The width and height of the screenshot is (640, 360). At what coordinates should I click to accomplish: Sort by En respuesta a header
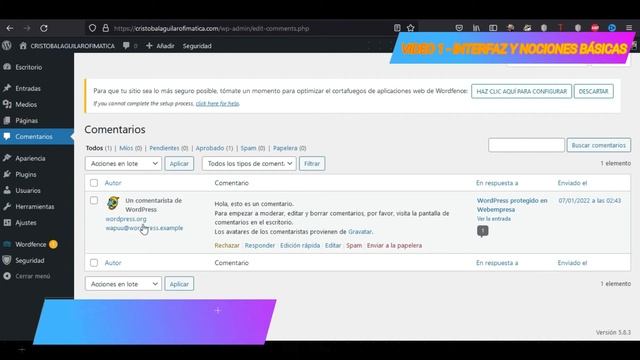click(x=497, y=183)
